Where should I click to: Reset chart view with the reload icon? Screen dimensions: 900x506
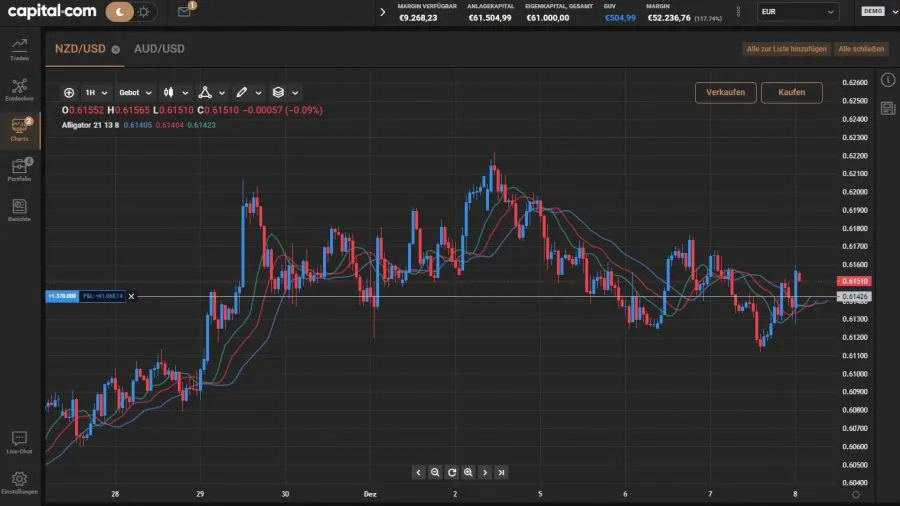point(452,472)
